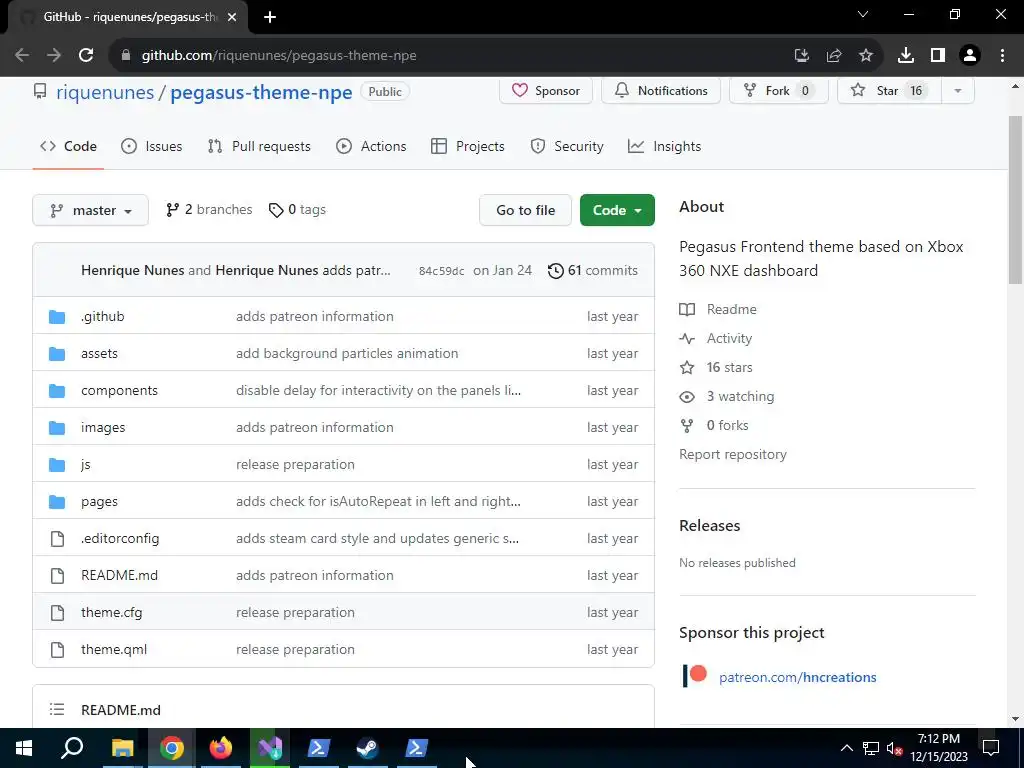Viewport: 1024px width, 768px height.
Task: Toggle the Chrome side panel icon
Action: click(938, 56)
